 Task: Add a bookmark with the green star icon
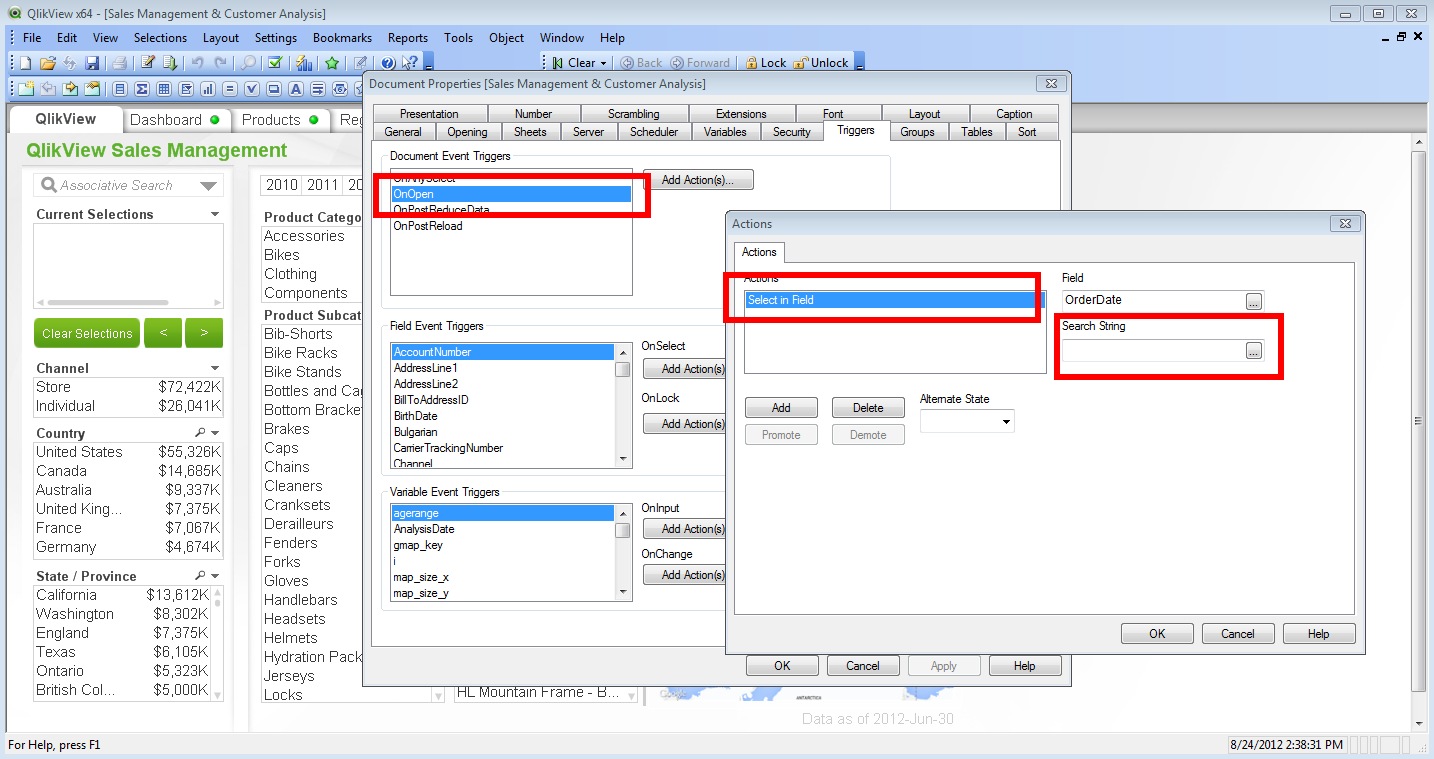332,63
